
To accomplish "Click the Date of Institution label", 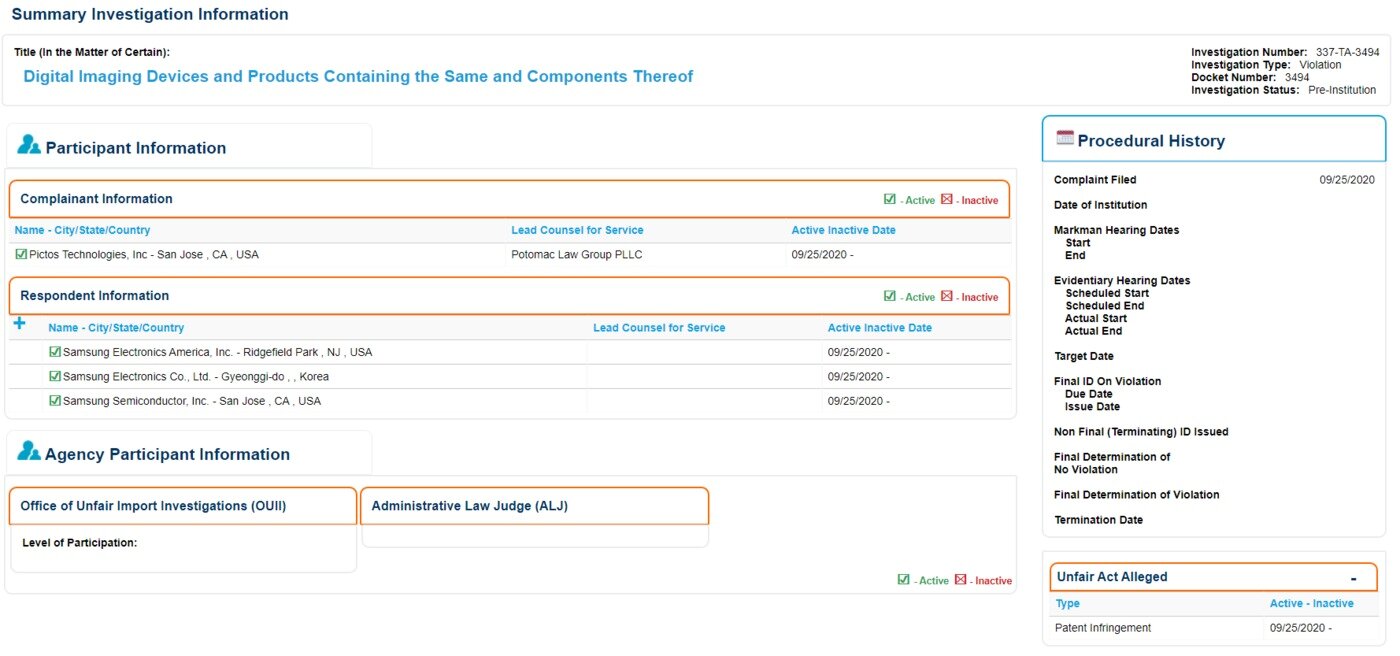I will [1101, 205].
